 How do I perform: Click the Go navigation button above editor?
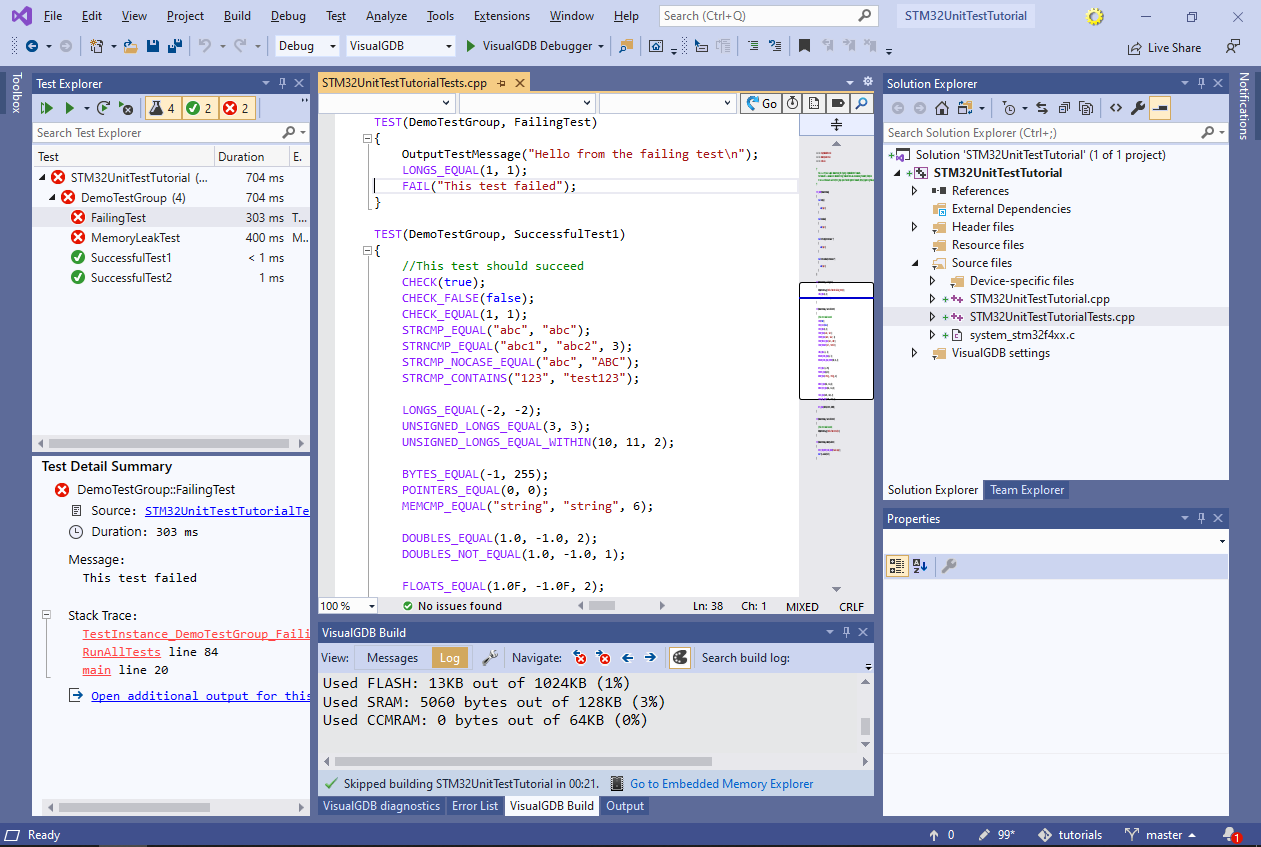[760, 103]
